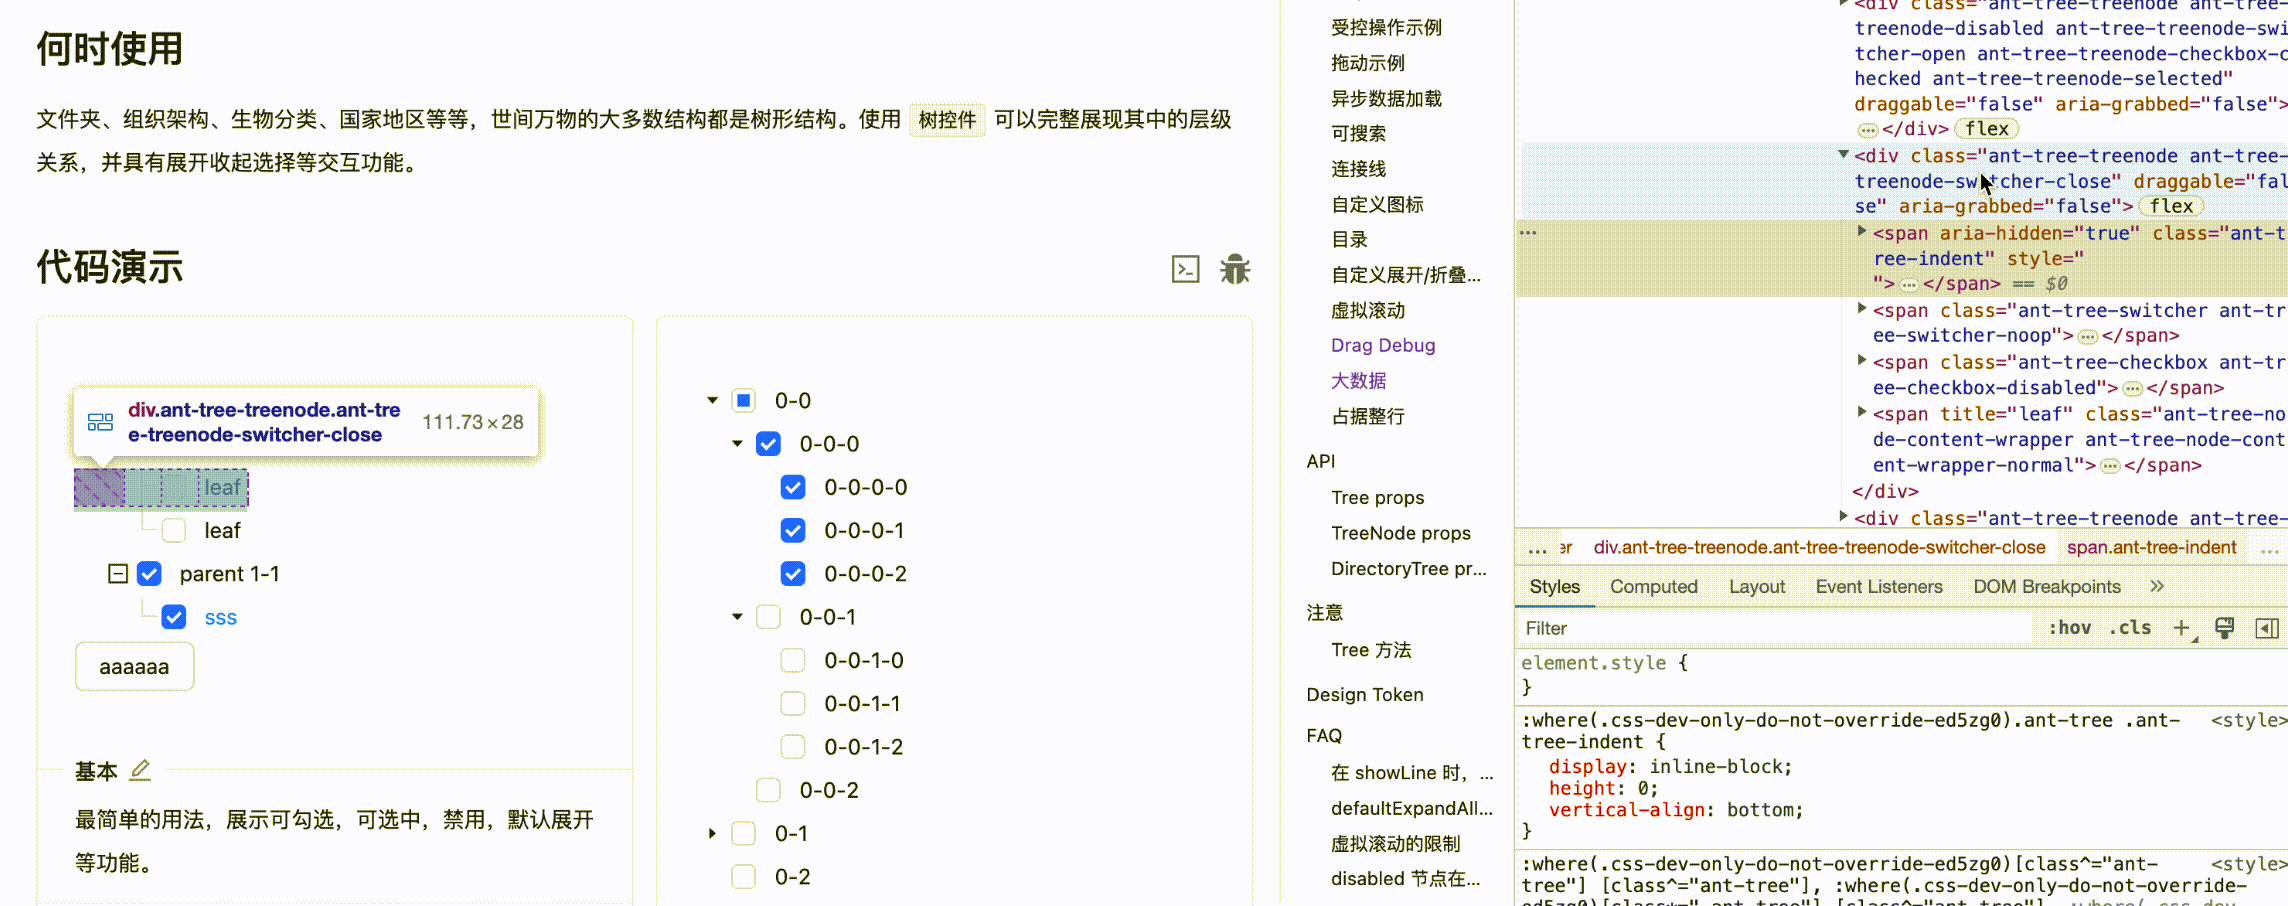Viewport: 2288px width, 906px height.
Task: Jump to TreeNode props link
Action: click(x=1400, y=533)
